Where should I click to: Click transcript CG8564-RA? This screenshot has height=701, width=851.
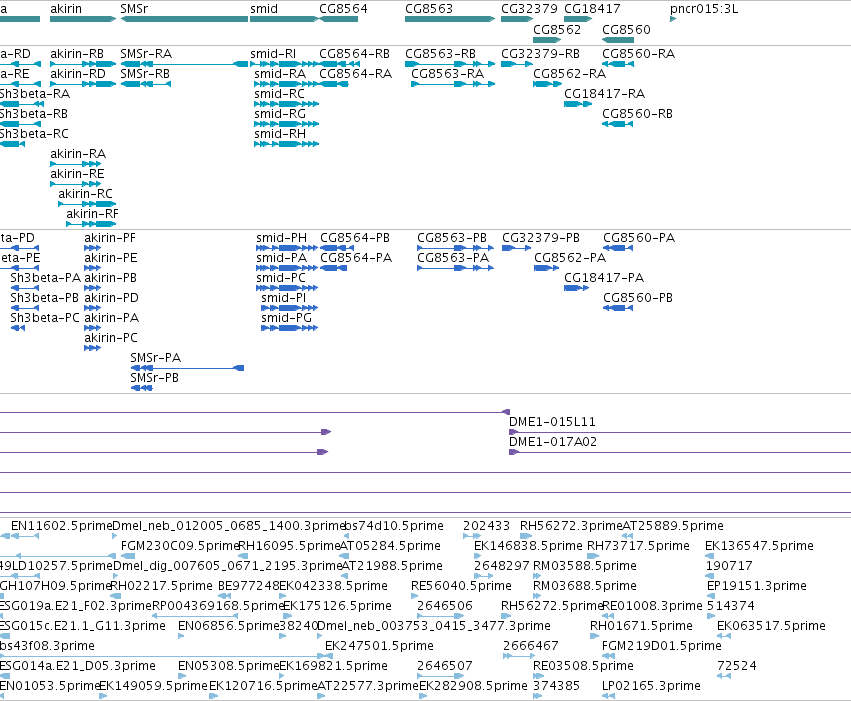click(355, 74)
